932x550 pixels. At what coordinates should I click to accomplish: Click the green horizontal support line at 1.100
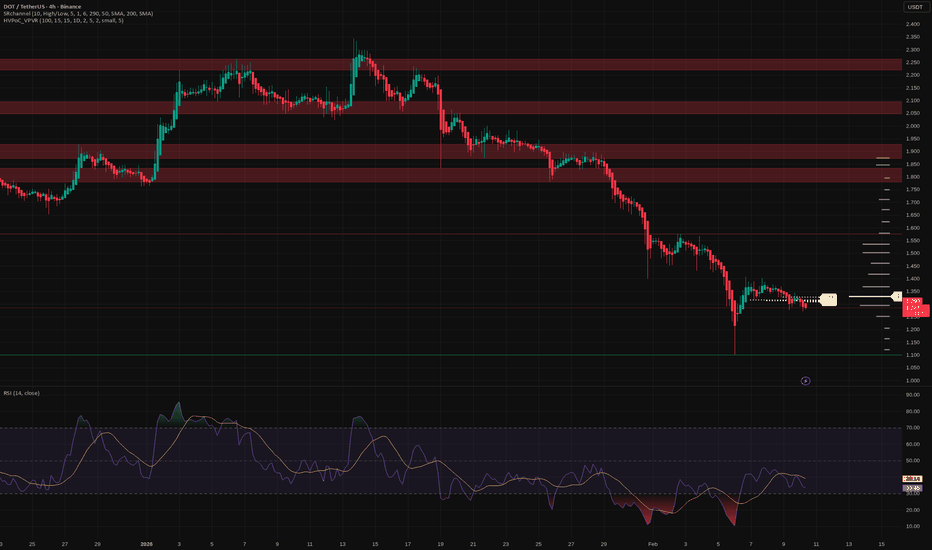click(x=451, y=355)
